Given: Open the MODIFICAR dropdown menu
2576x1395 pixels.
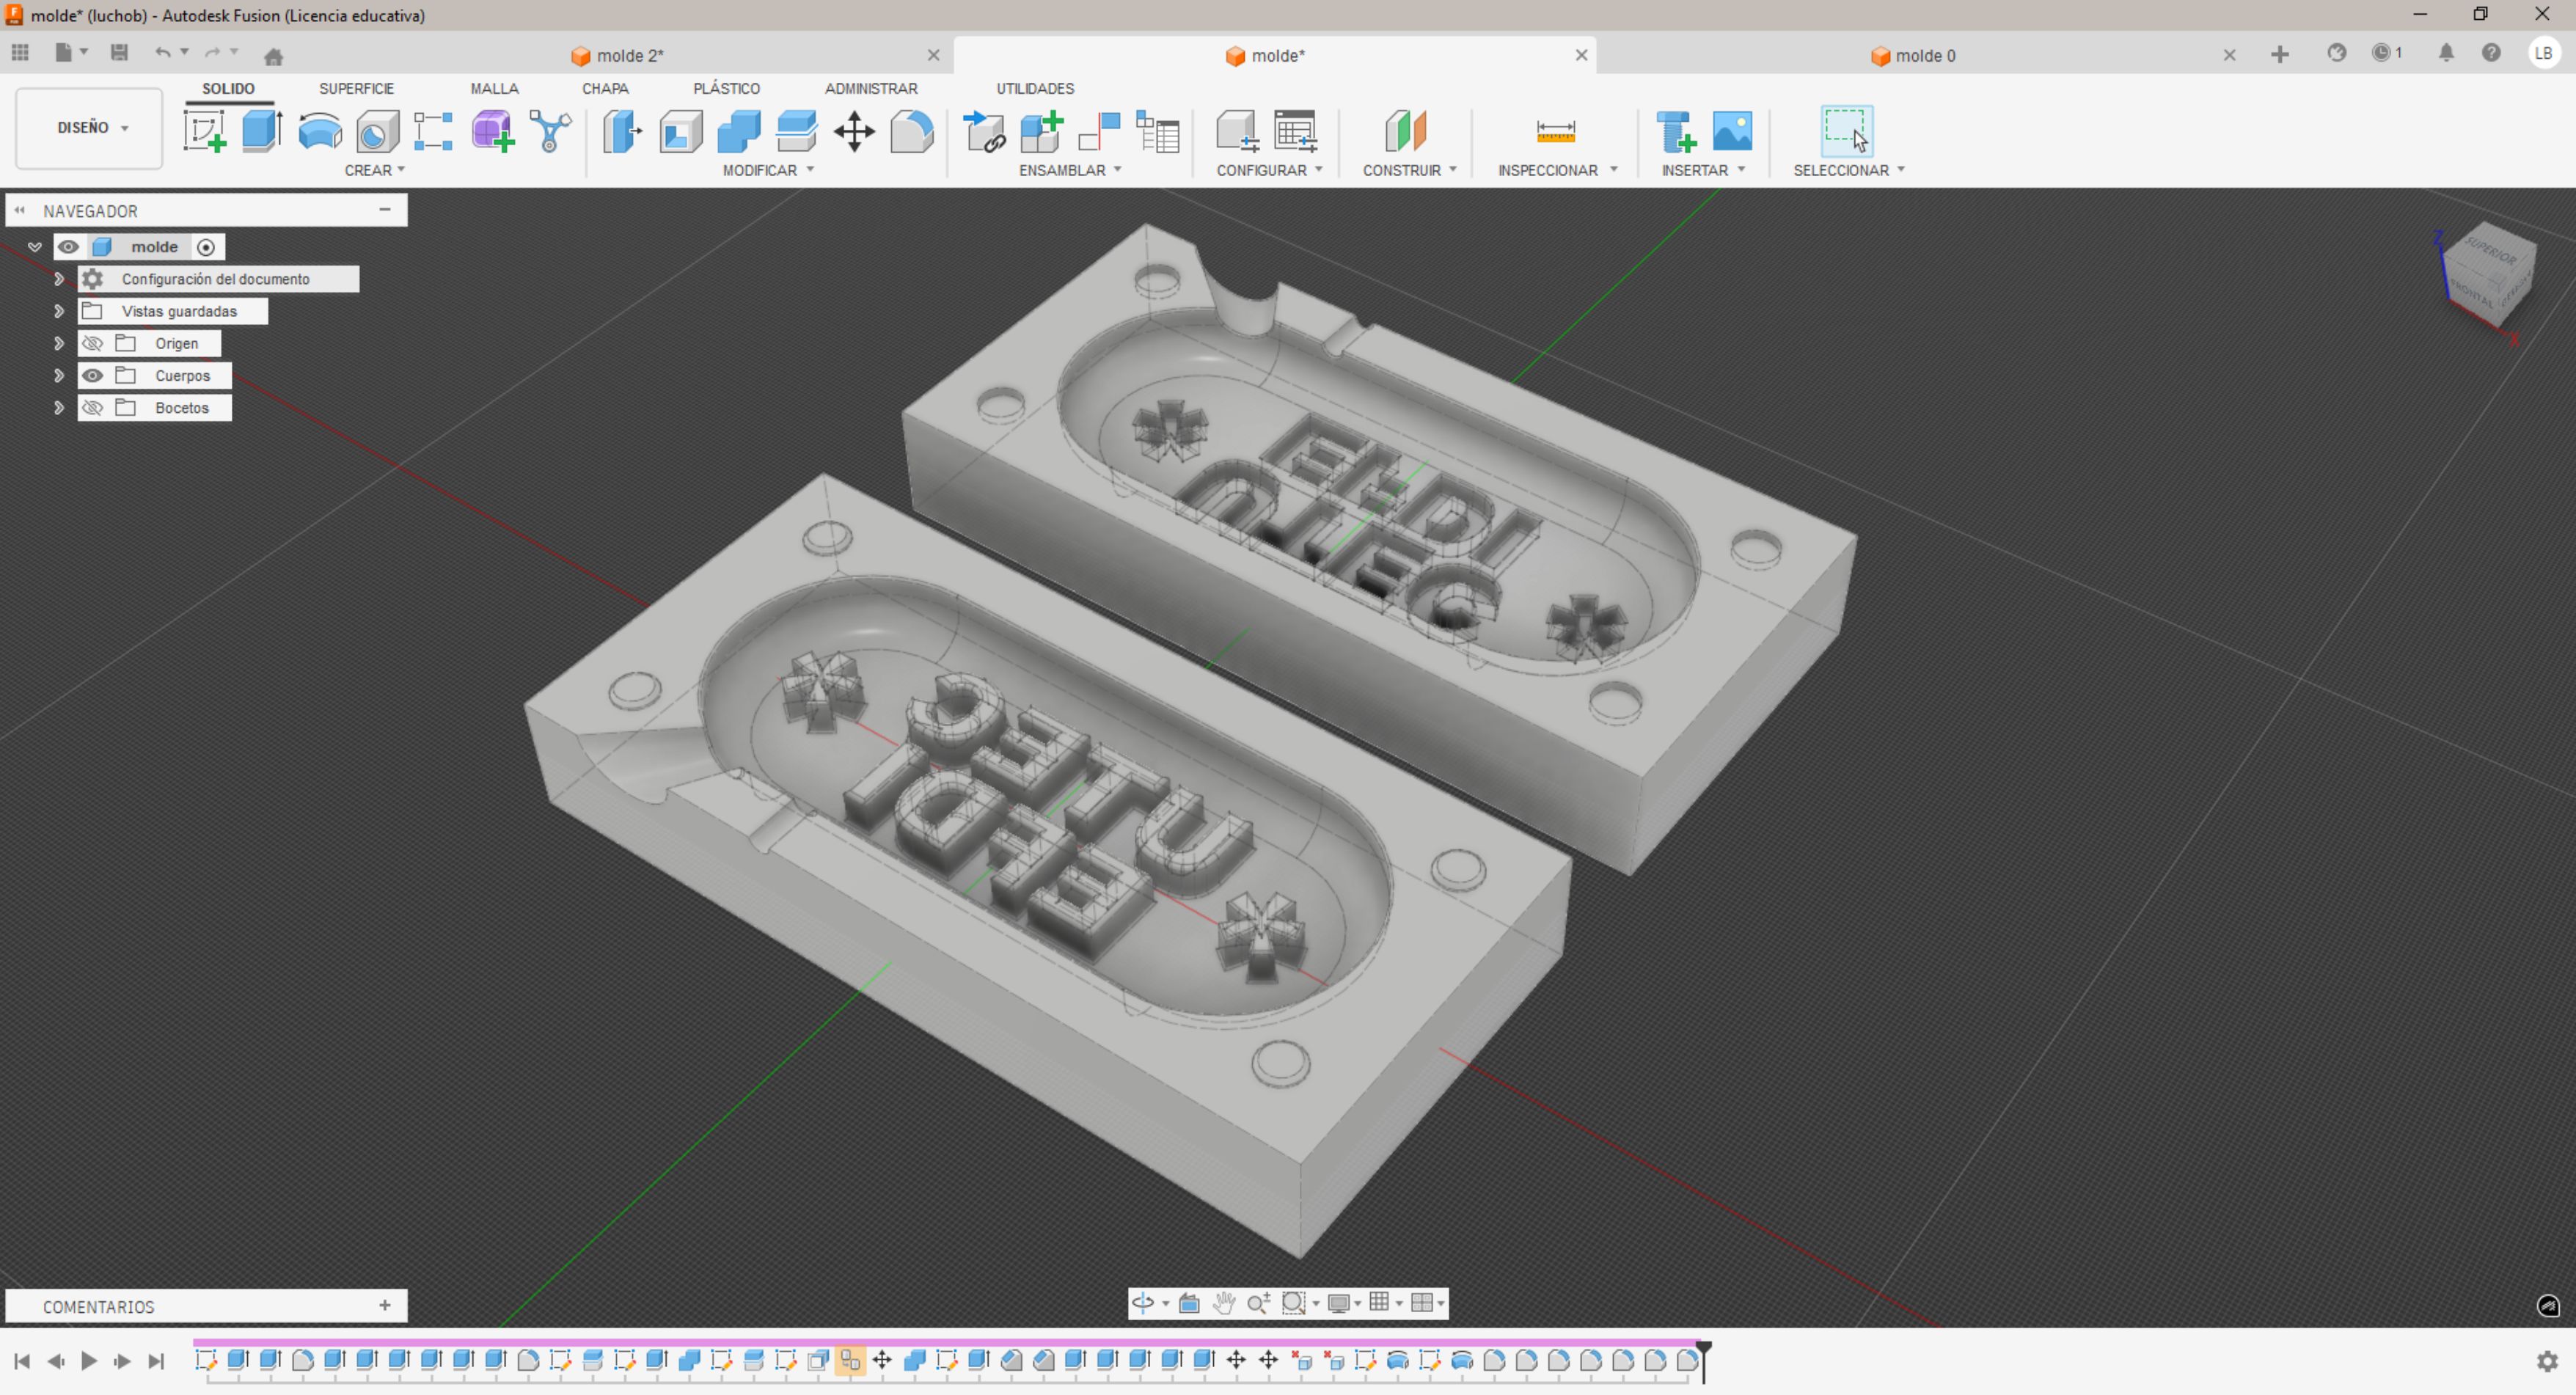Looking at the screenshot, I should 768,170.
